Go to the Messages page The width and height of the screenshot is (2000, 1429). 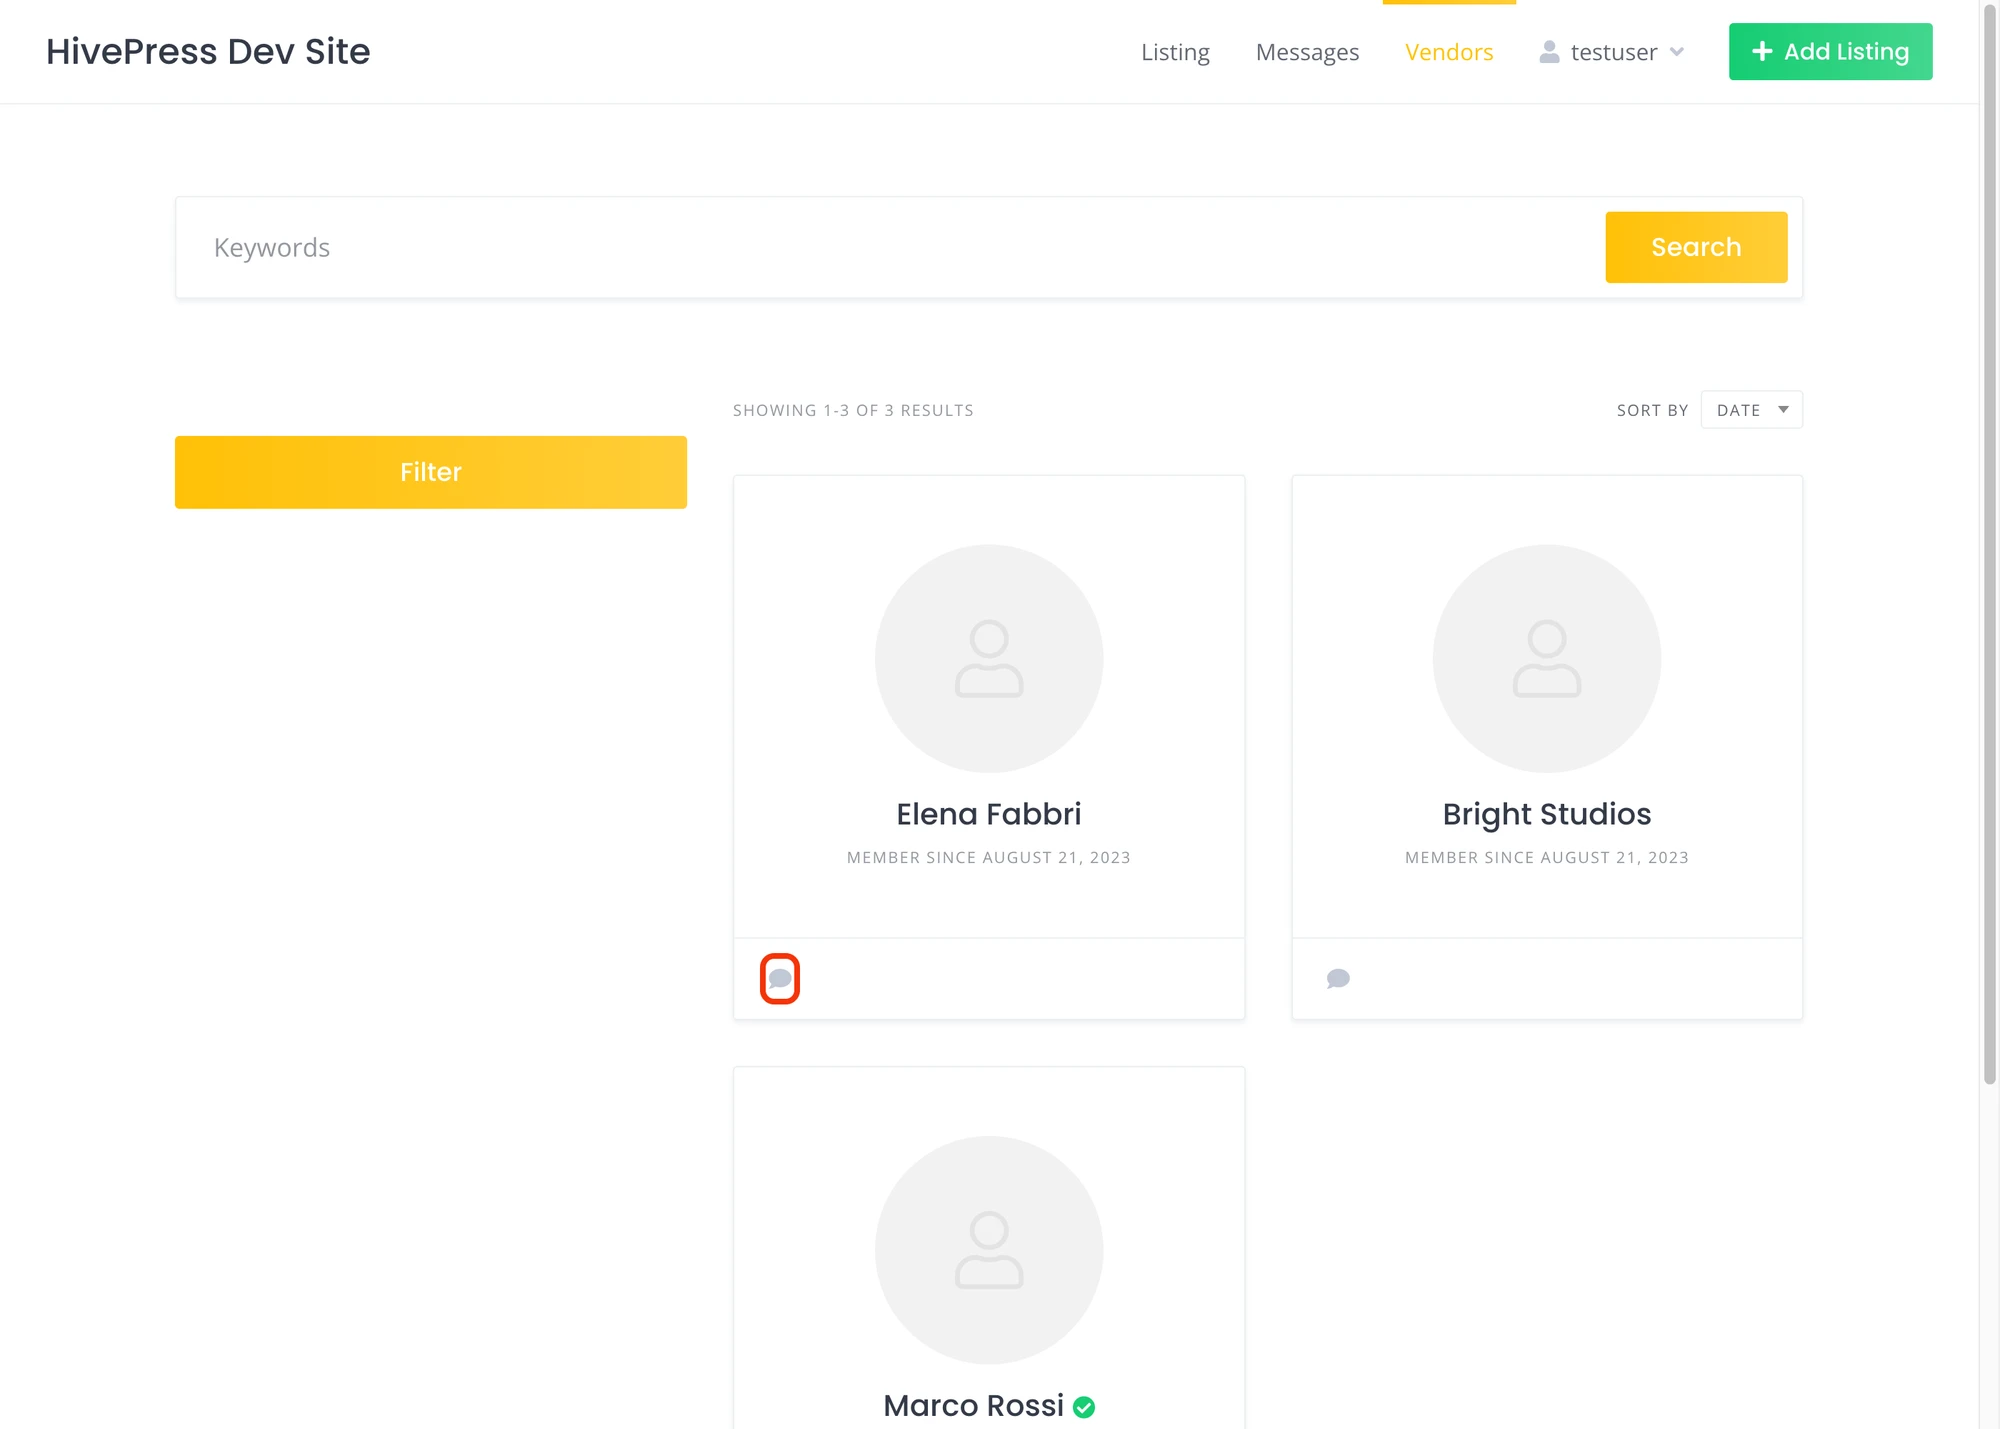click(1307, 52)
